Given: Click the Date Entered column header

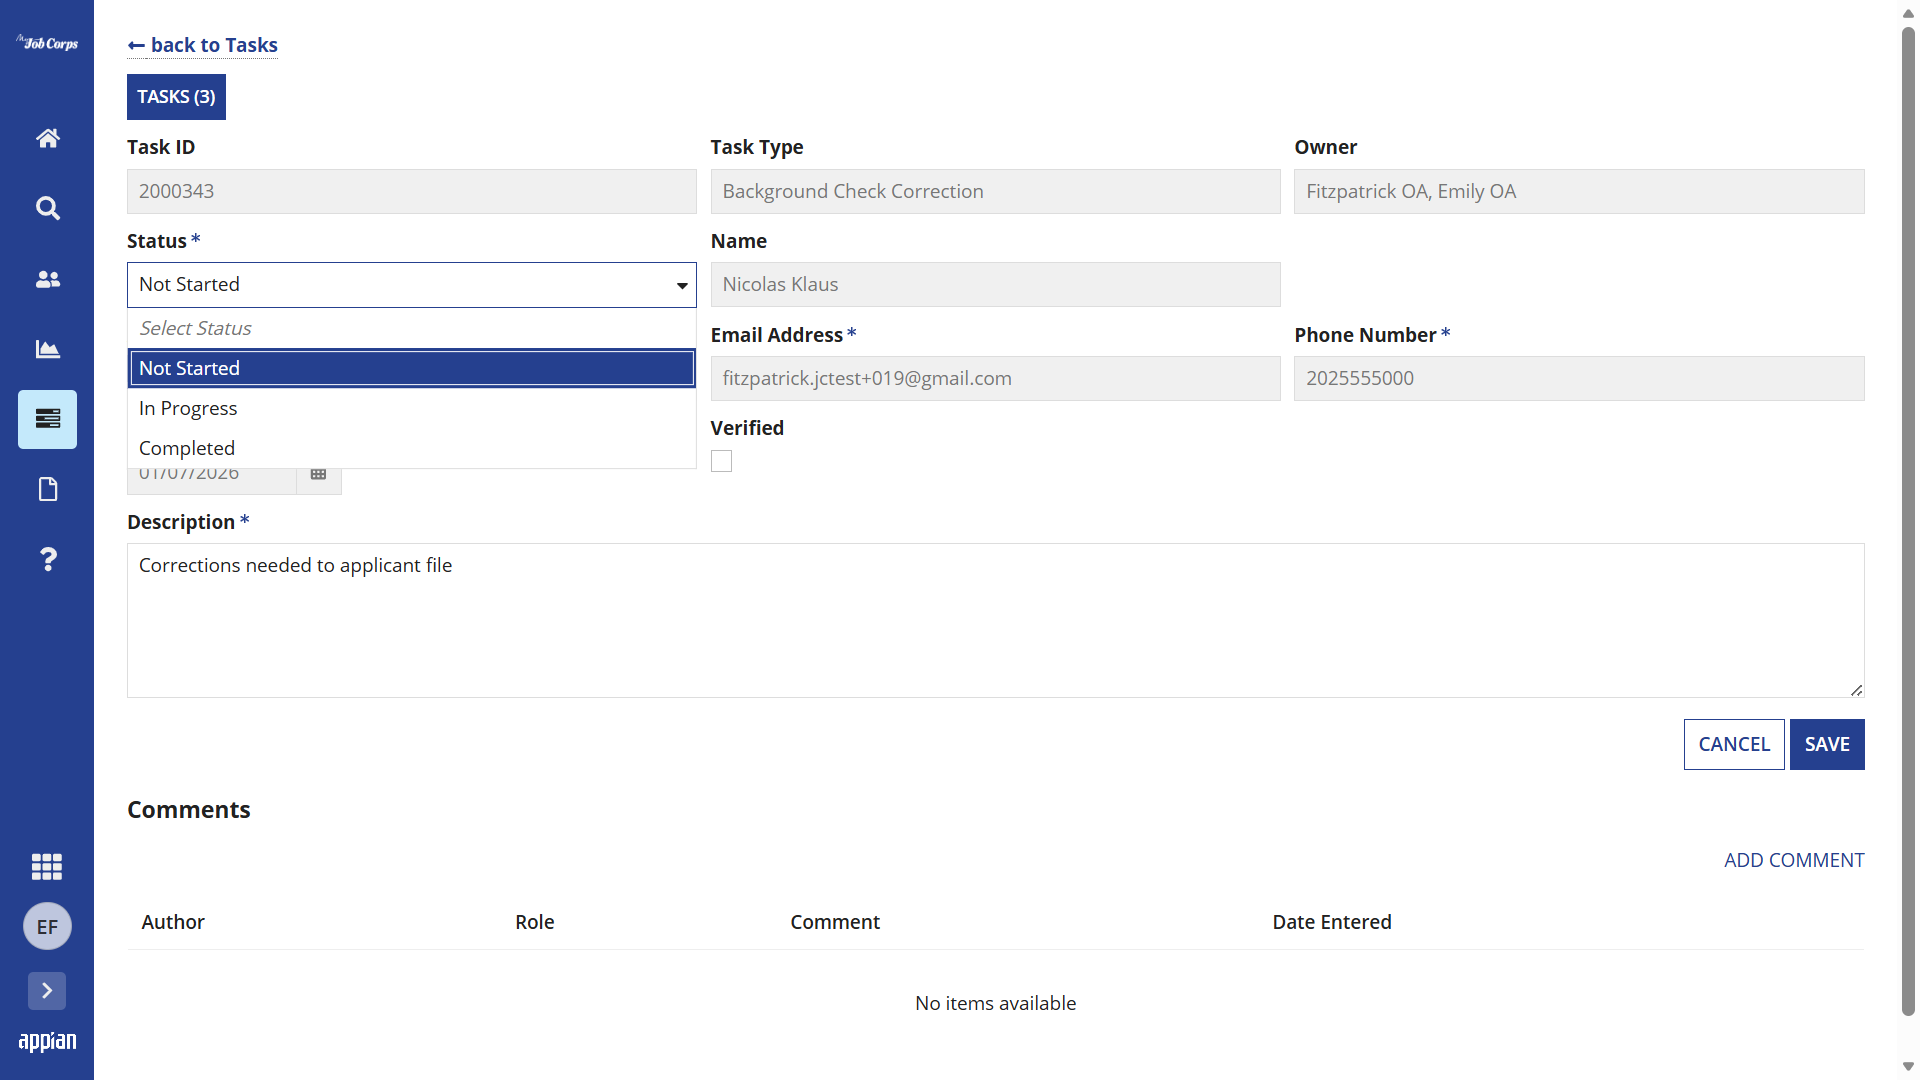Looking at the screenshot, I should tap(1332, 922).
